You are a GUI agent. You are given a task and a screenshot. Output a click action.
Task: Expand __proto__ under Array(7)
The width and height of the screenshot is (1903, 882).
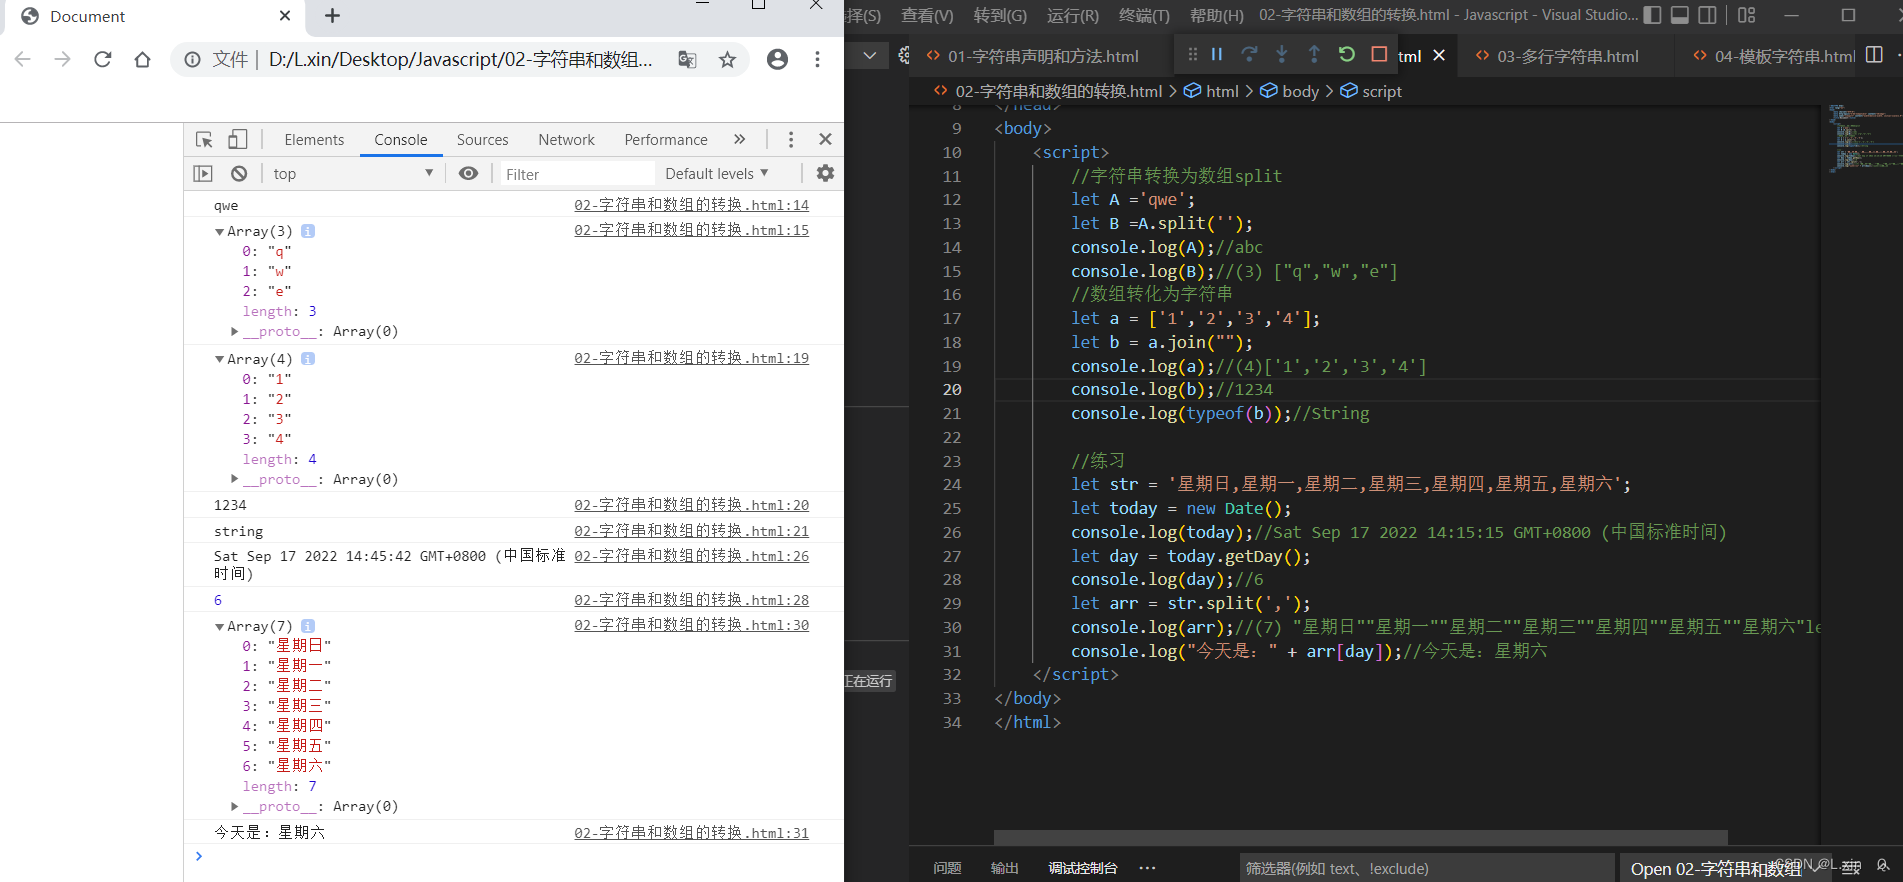pyautogui.click(x=235, y=806)
